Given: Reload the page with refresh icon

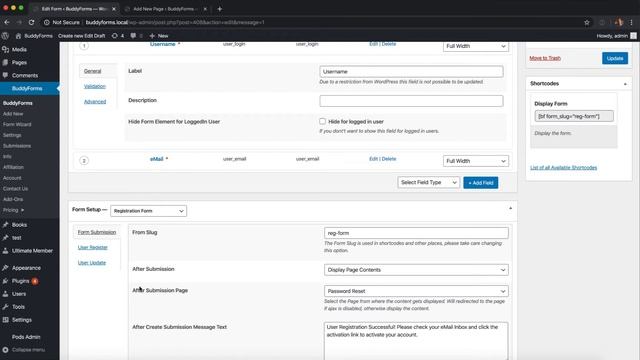Looking at the screenshot, I should point(31,22).
